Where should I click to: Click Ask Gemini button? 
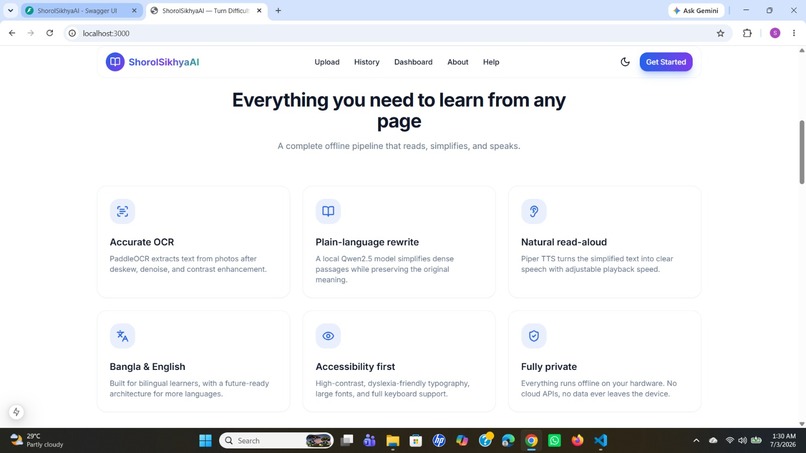pos(696,10)
